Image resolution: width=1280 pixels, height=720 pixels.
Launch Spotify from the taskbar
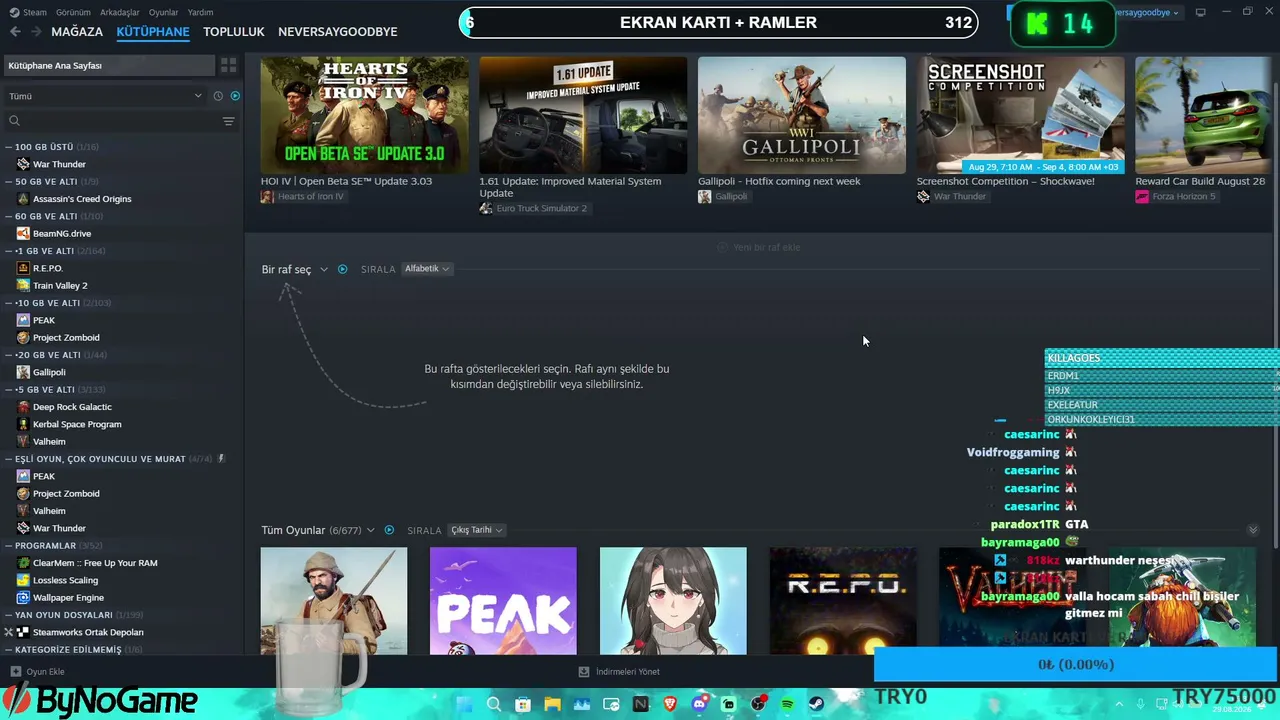[x=788, y=704]
